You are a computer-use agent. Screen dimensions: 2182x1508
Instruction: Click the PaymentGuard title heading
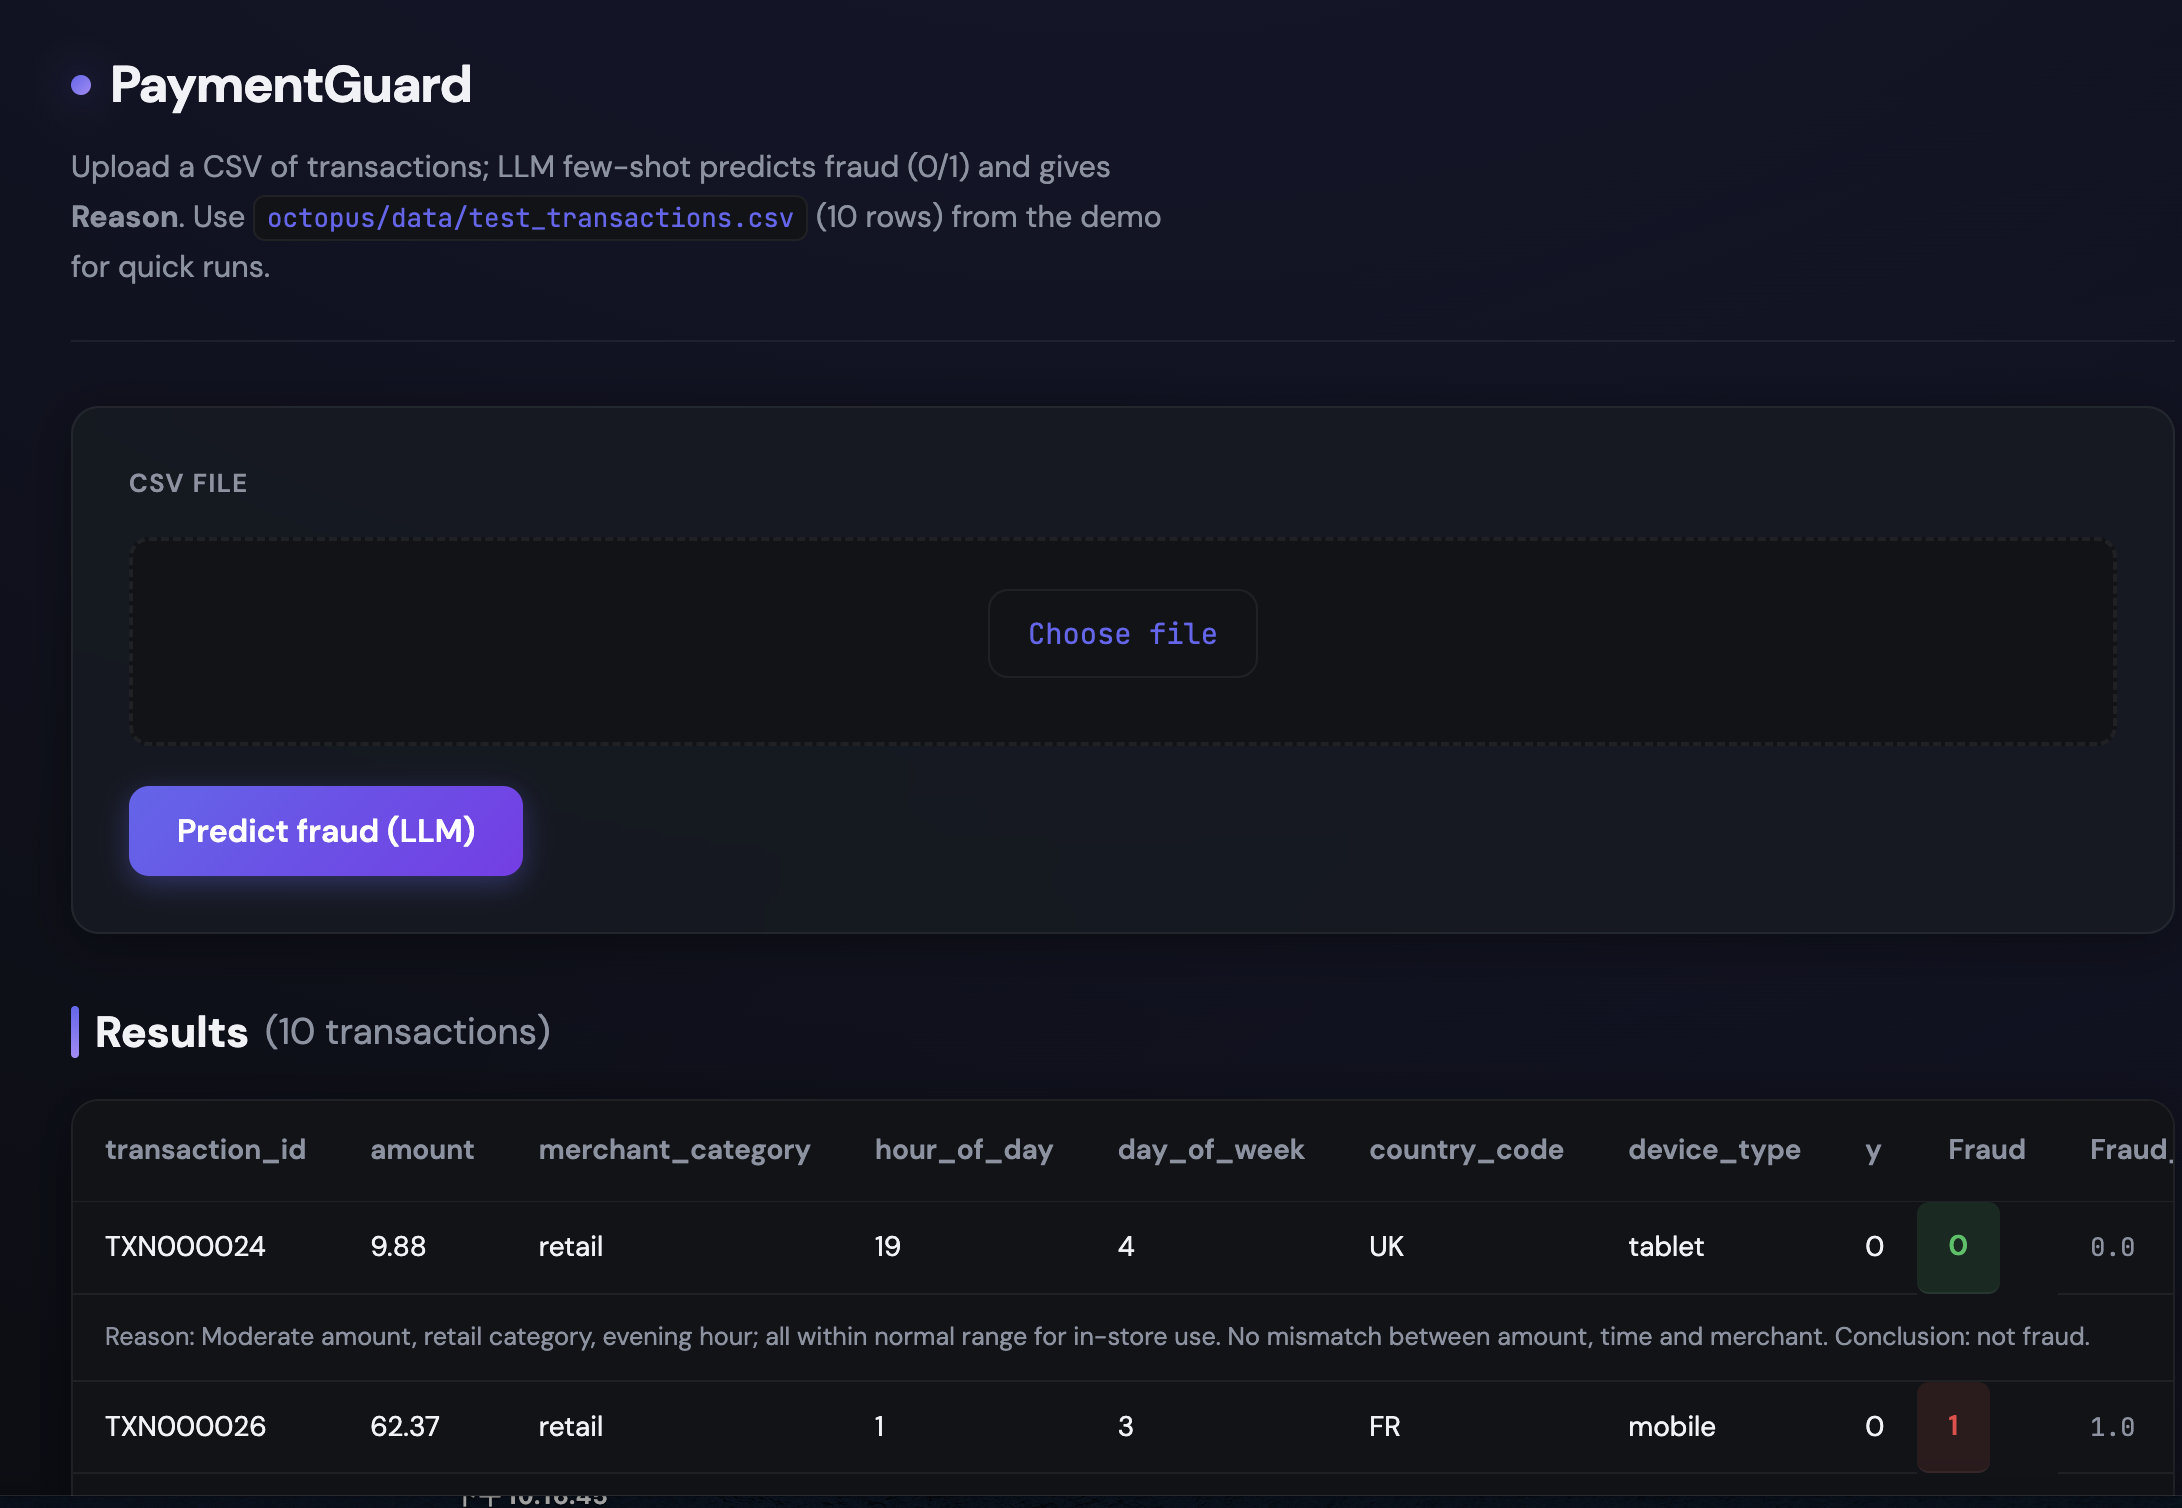[290, 85]
